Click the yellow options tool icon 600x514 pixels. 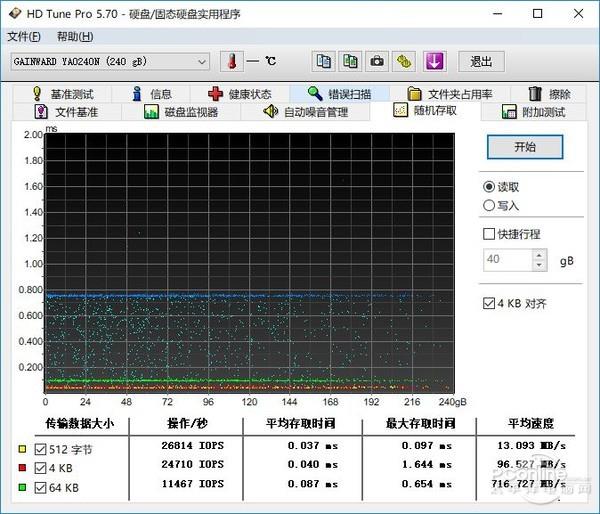coord(404,61)
